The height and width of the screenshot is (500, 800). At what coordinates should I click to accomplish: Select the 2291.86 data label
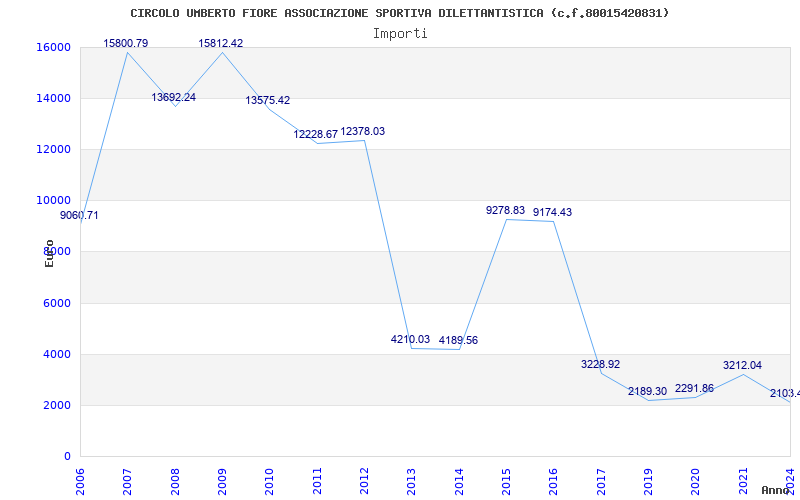pyautogui.click(x=694, y=388)
